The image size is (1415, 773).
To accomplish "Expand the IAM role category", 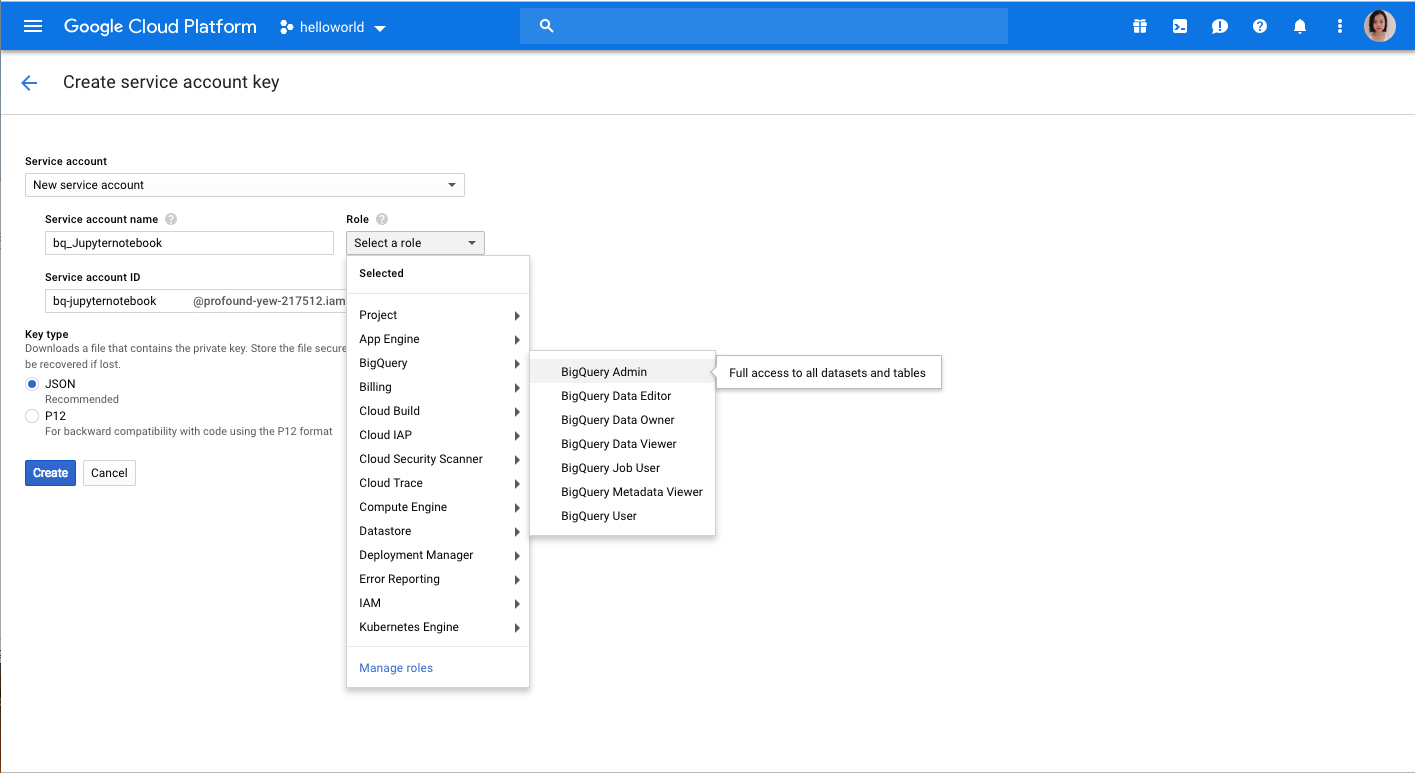I will pyautogui.click(x=438, y=603).
